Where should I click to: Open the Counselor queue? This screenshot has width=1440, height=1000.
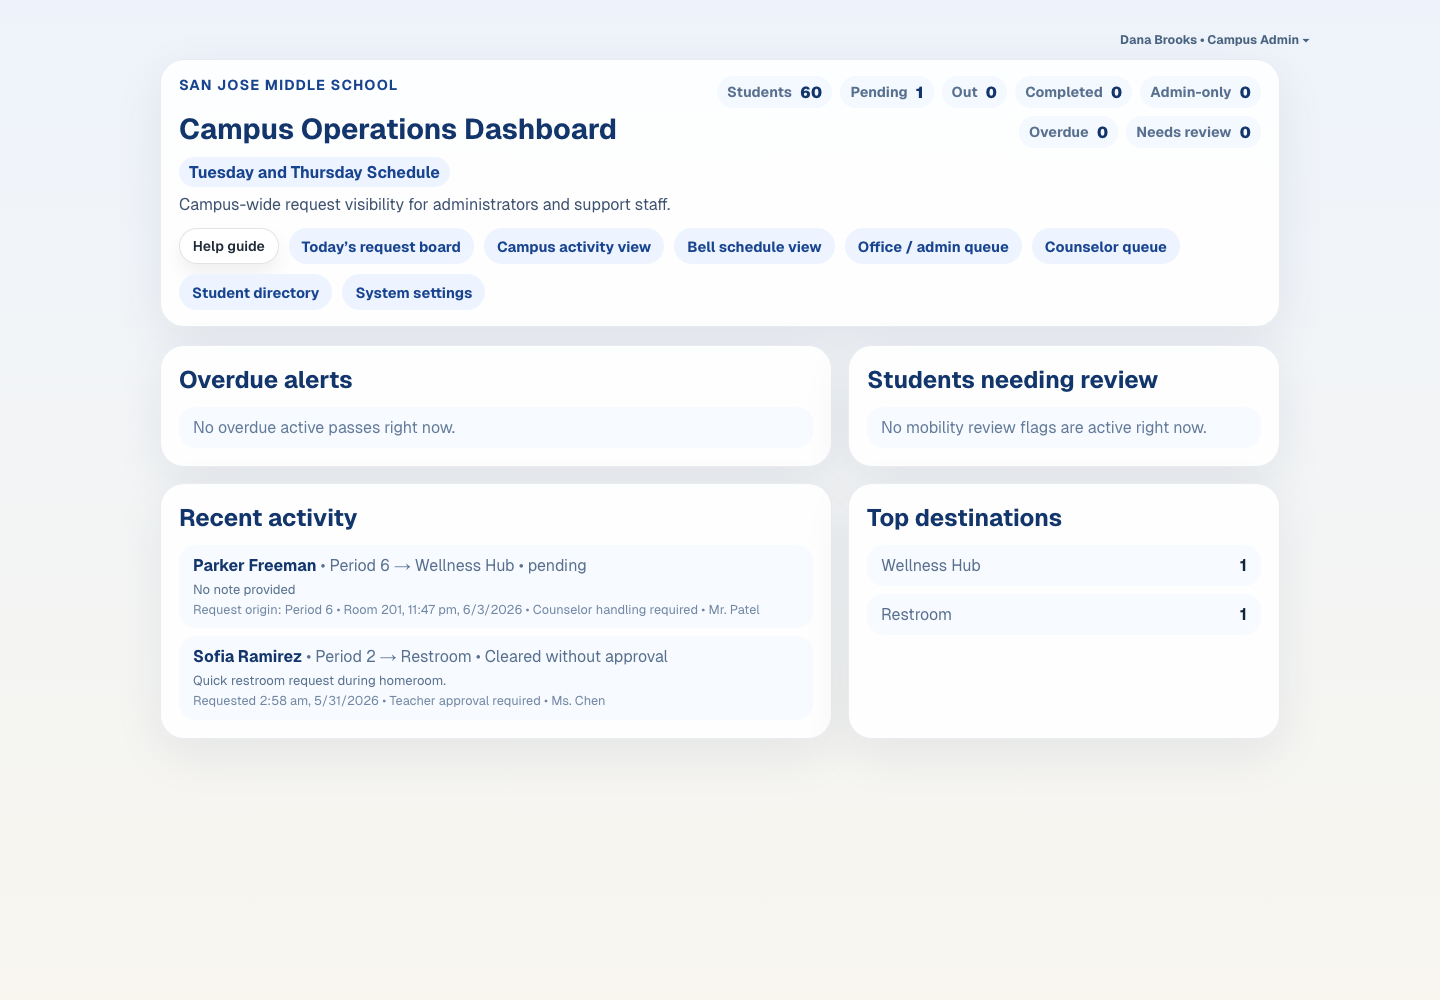click(1106, 247)
